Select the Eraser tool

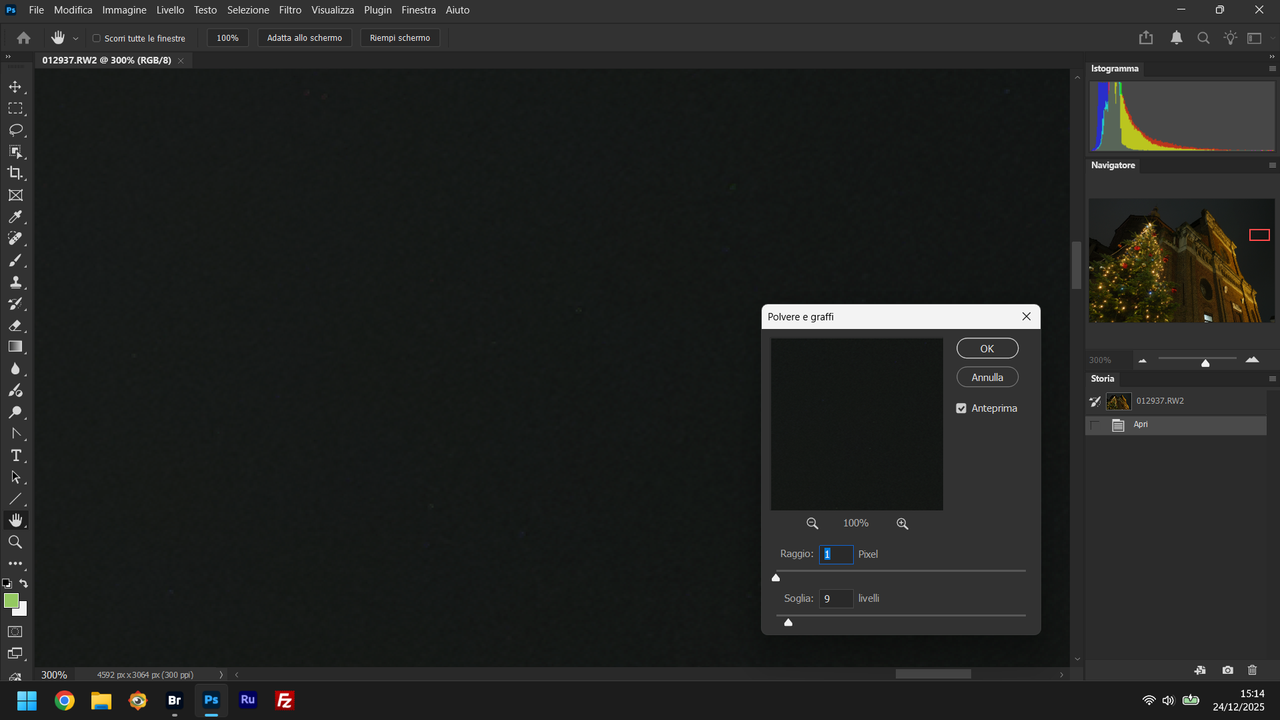pos(15,325)
